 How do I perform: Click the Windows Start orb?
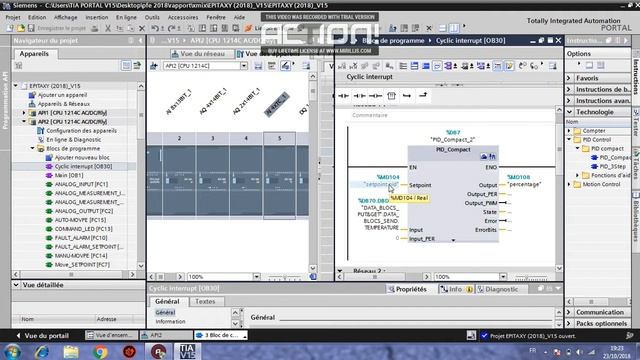tap(12, 351)
